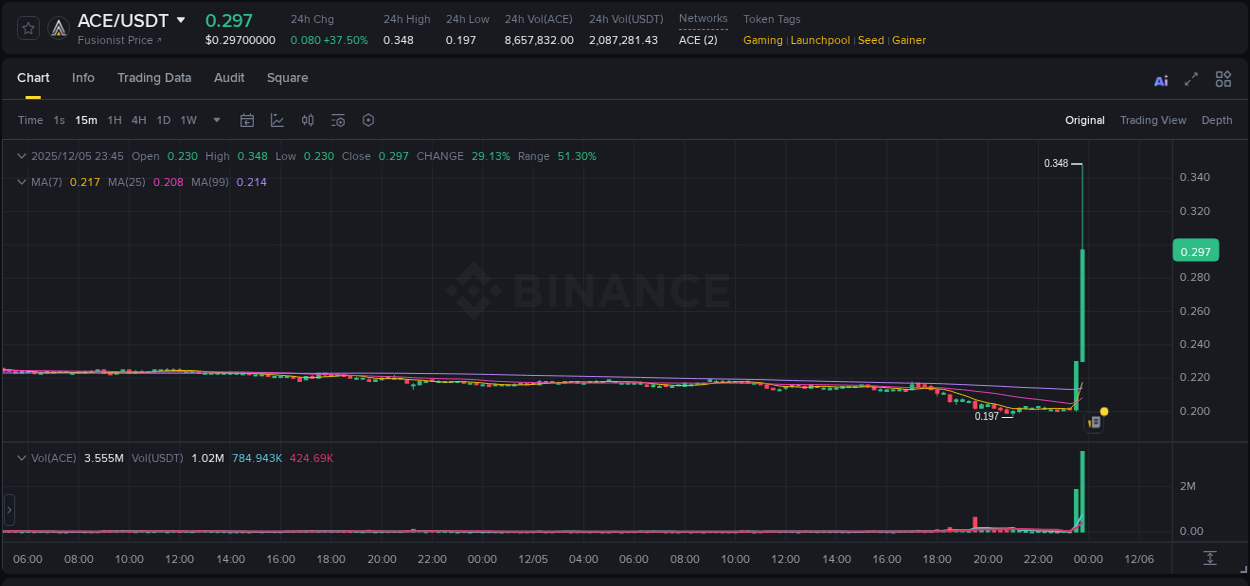Screen dimensions: 1250x586
Task: Open the chart settings hexagon icon
Action: tap(368, 120)
